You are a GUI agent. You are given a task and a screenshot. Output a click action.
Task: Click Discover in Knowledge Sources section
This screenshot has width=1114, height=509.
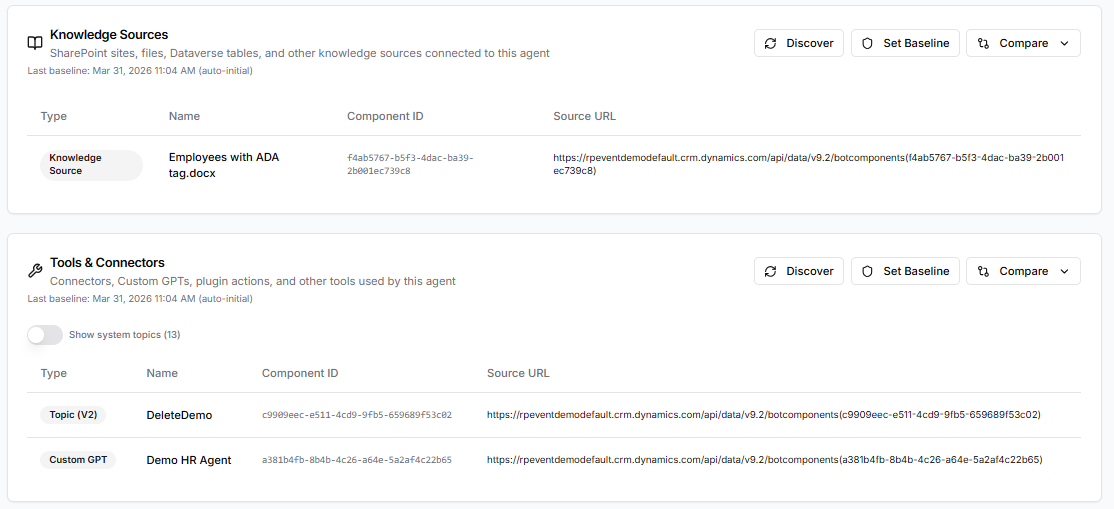coord(798,43)
